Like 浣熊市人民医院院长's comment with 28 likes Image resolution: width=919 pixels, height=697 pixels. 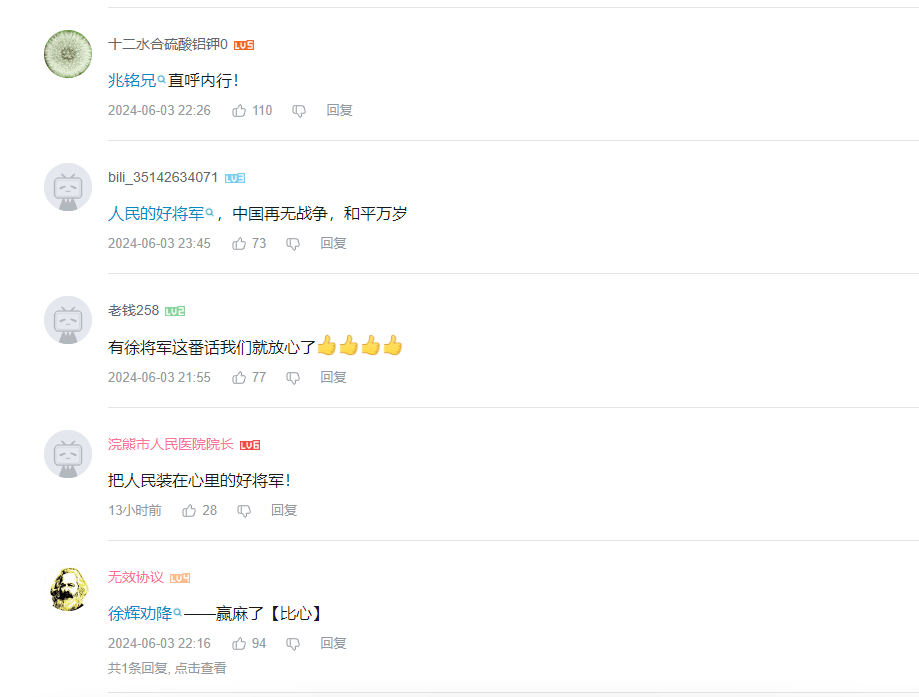click(x=189, y=511)
